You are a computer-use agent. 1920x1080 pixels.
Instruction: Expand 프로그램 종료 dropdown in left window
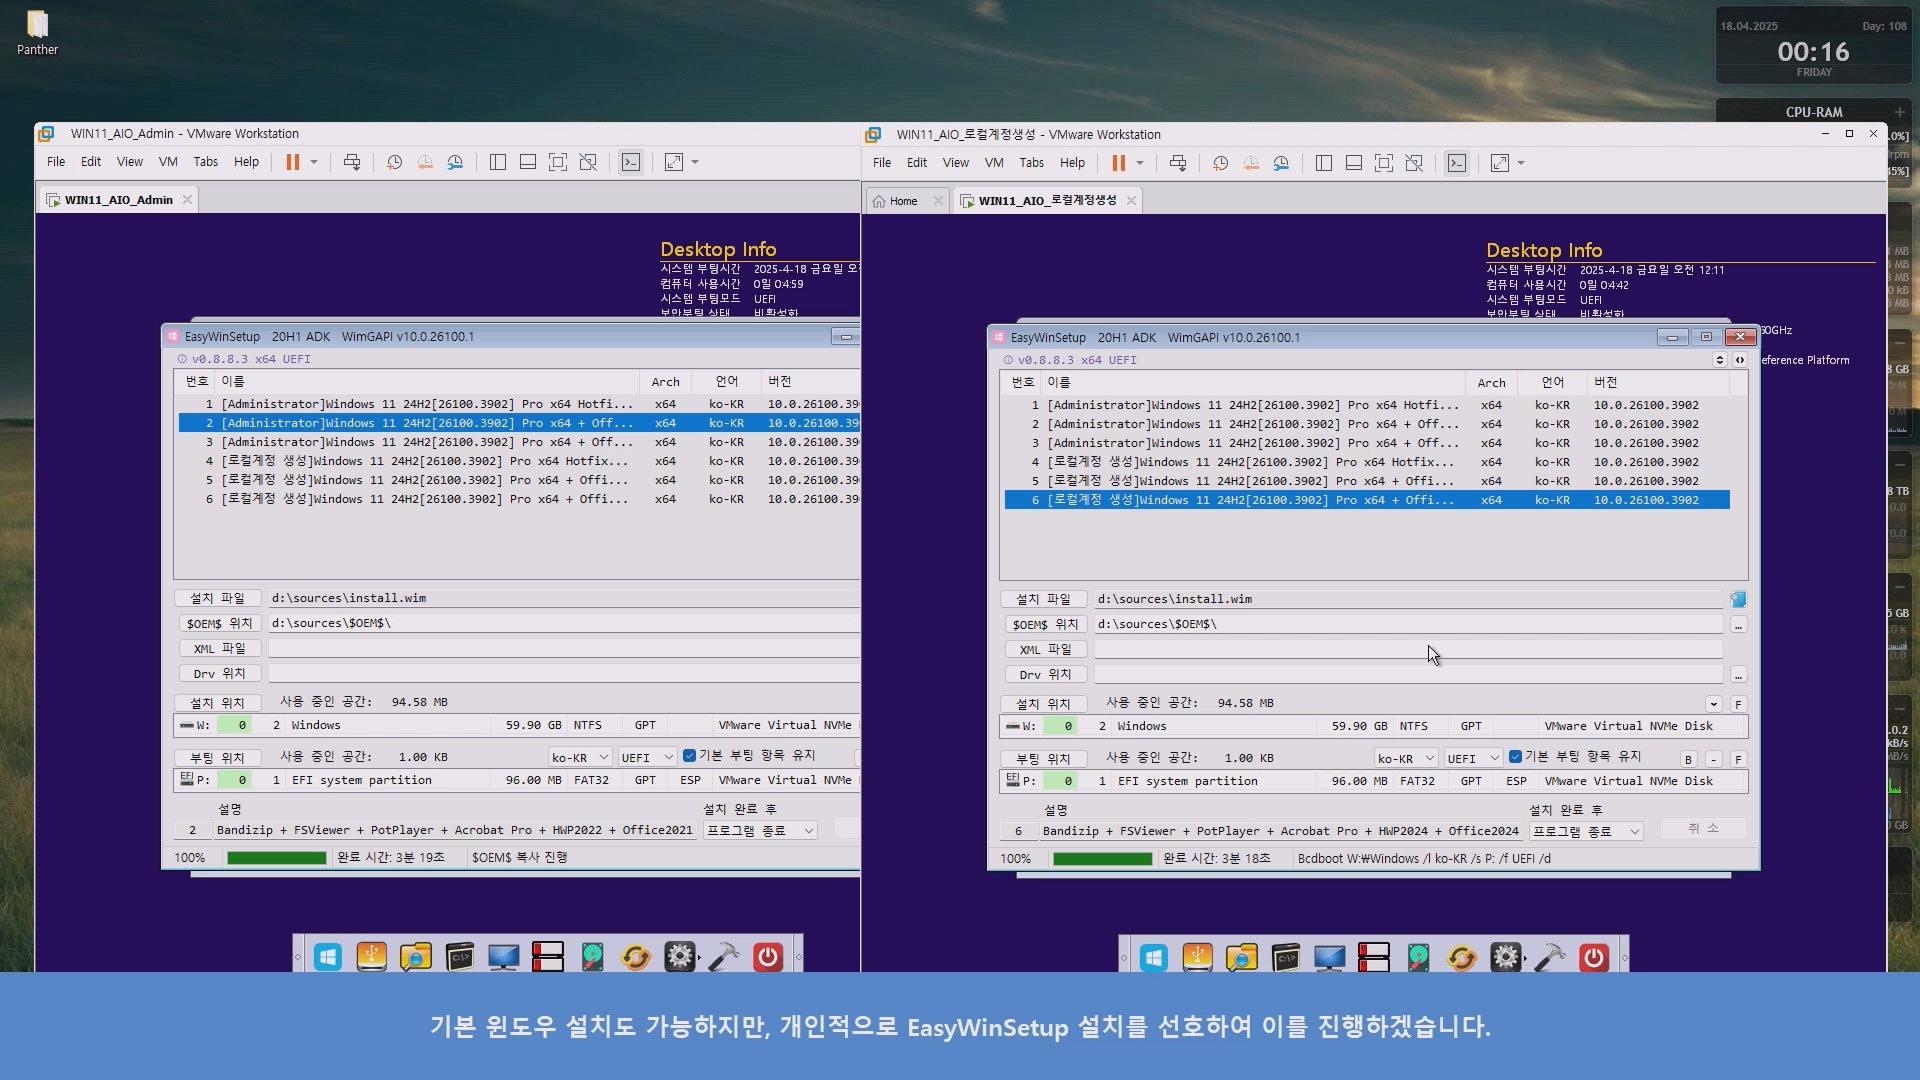click(760, 830)
